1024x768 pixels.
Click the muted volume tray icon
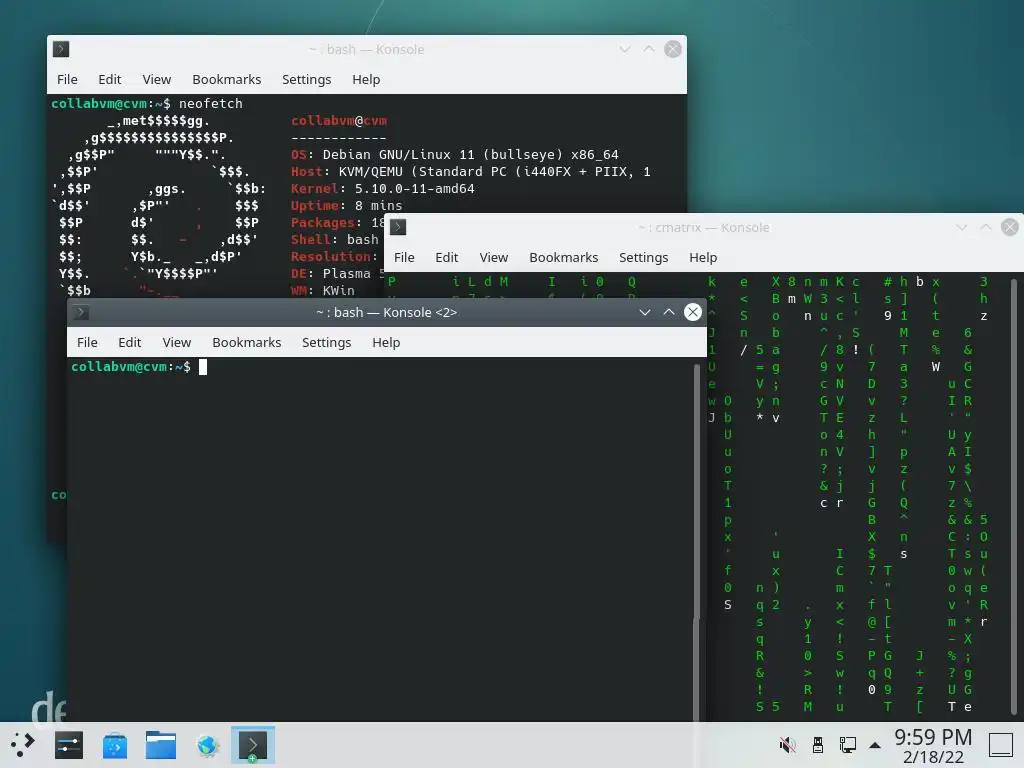(x=788, y=744)
